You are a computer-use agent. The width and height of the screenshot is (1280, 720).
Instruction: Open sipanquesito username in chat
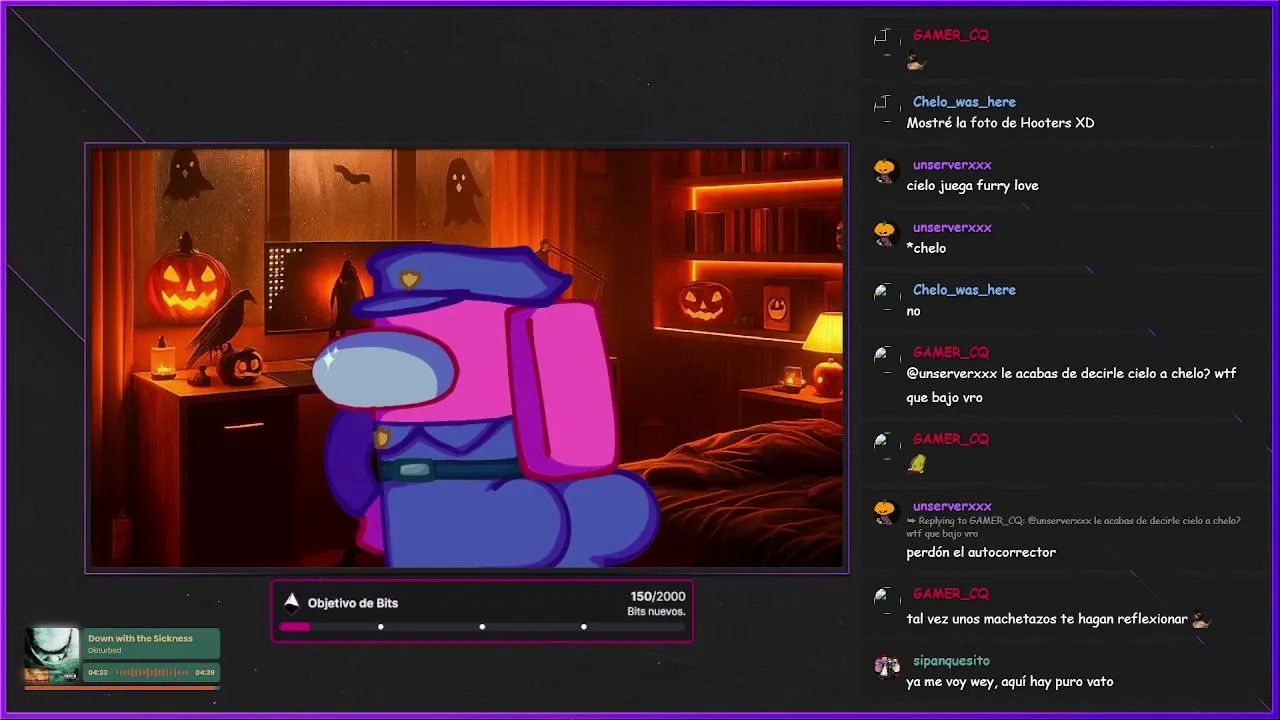951,661
